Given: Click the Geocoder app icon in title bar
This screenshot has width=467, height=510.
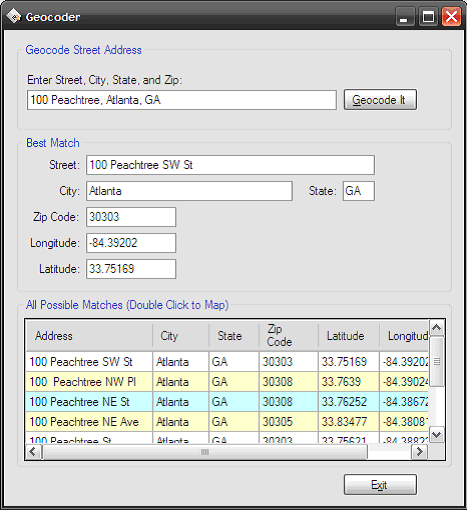Looking at the screenshot, I should point(13,16).
